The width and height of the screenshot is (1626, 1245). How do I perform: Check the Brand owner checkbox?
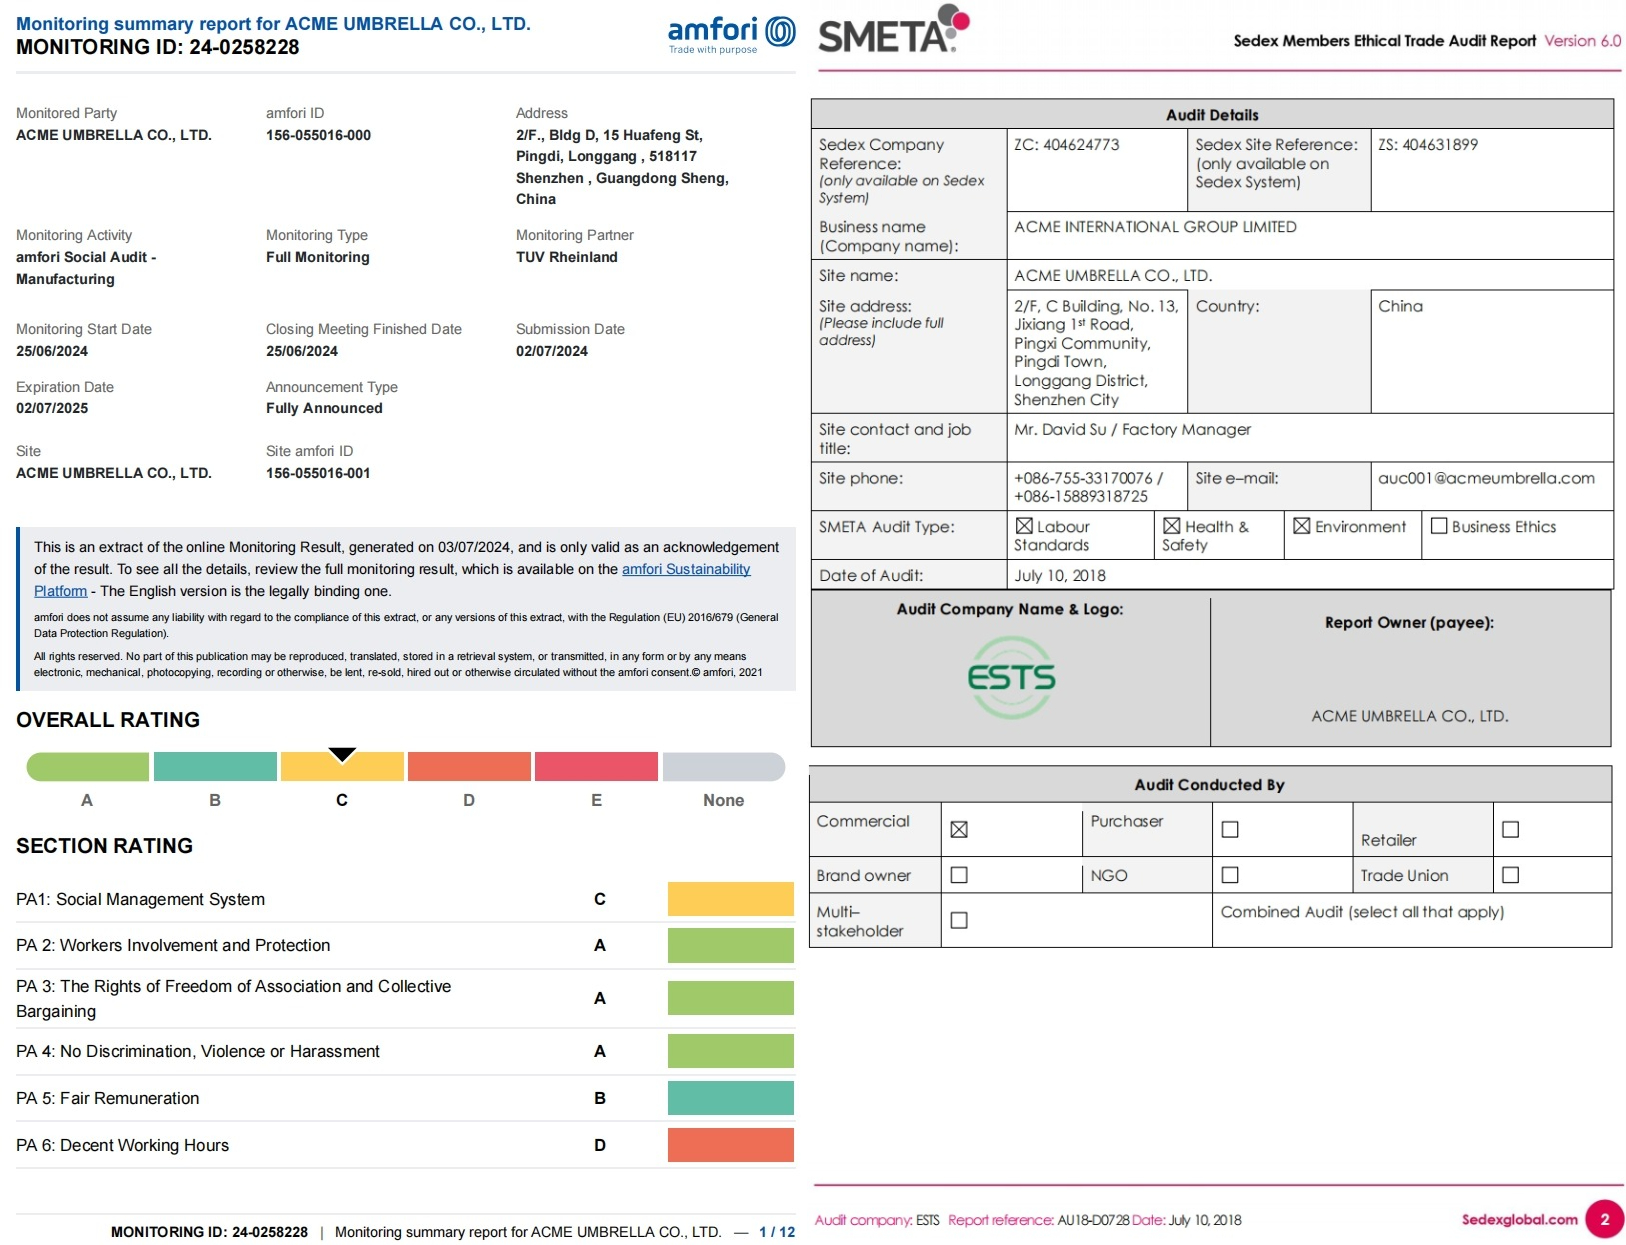959,875
